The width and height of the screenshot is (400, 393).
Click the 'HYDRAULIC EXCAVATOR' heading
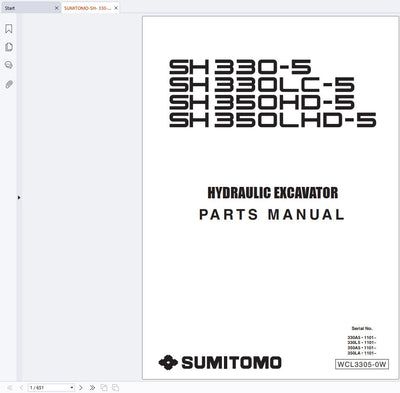coord(273,193)
